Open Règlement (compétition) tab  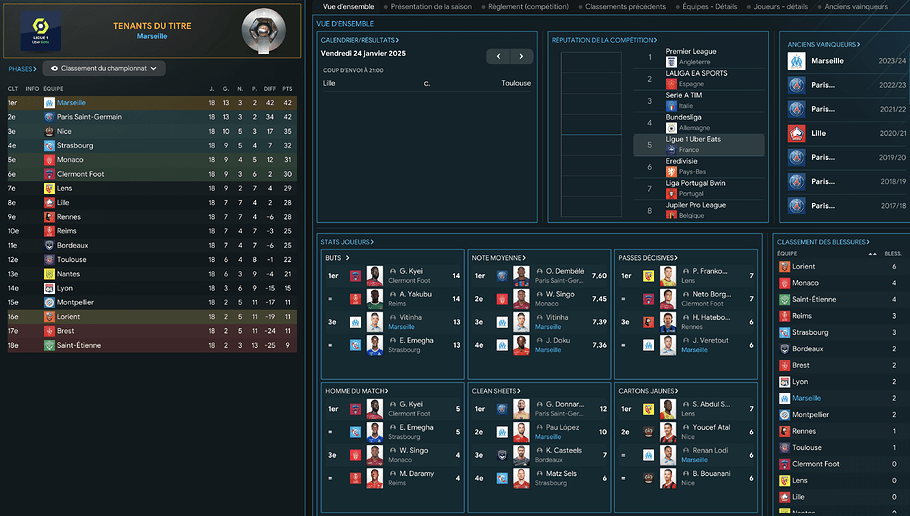tap(528, 7)
